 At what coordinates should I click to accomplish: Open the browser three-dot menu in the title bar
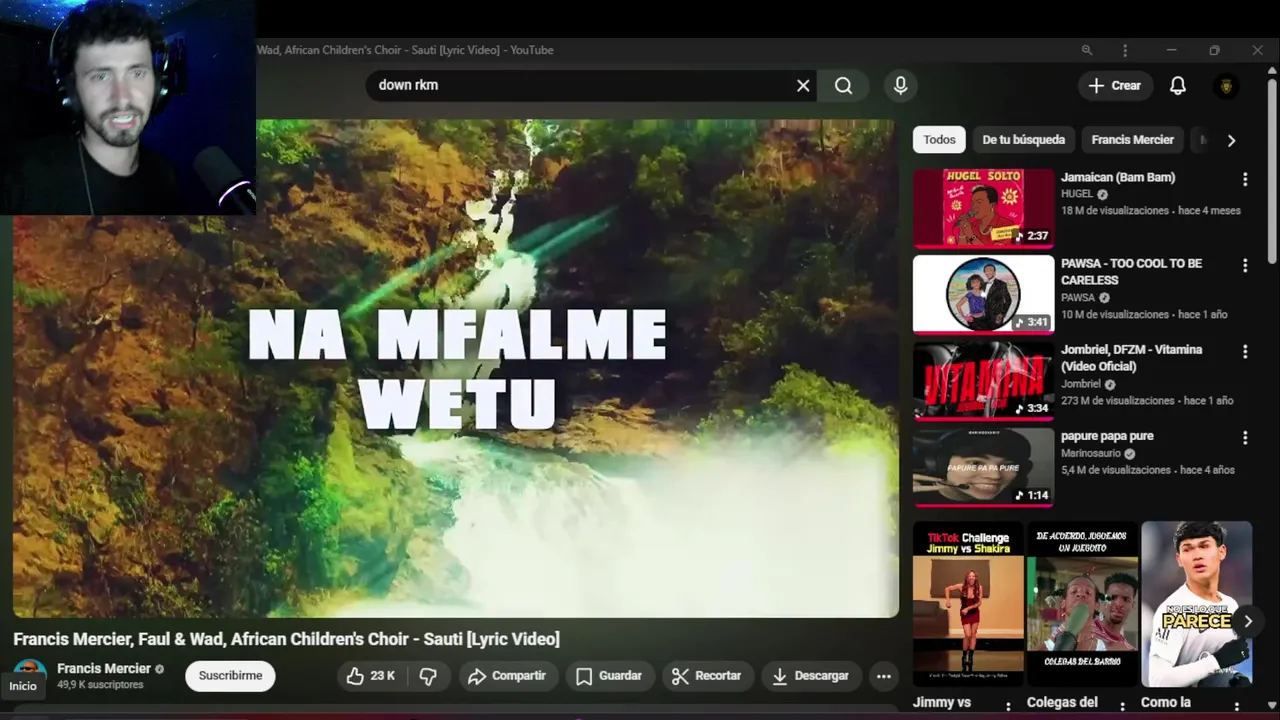click(x=1125, y=50)
